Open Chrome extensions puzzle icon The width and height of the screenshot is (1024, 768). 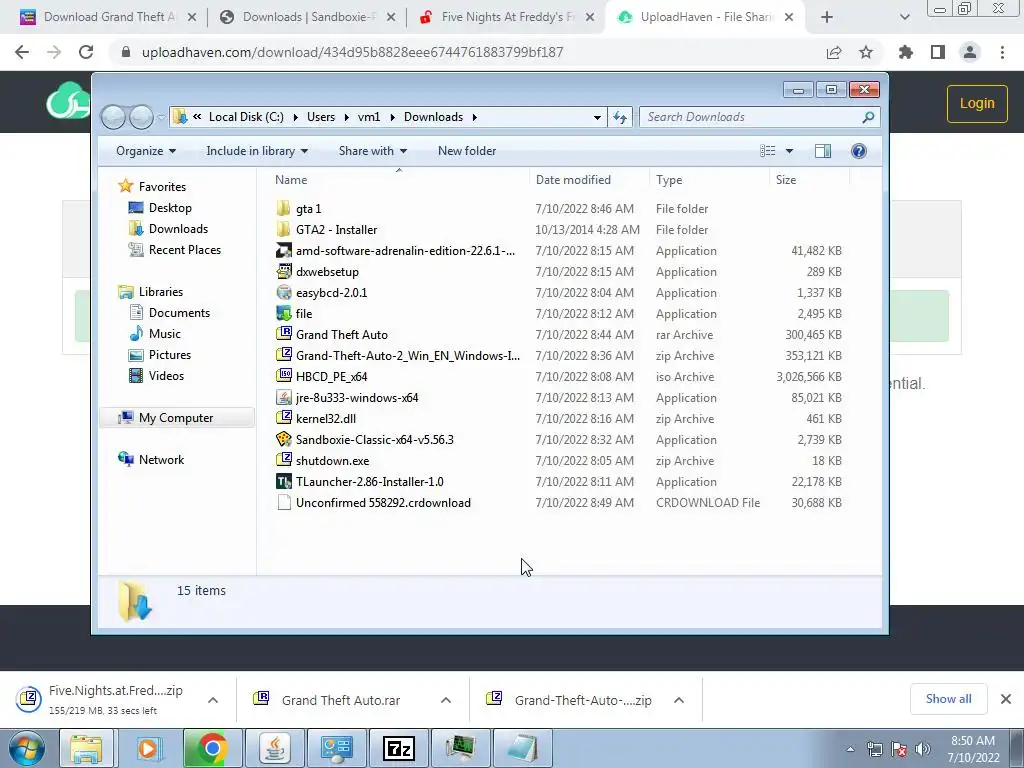click(906, 52)
